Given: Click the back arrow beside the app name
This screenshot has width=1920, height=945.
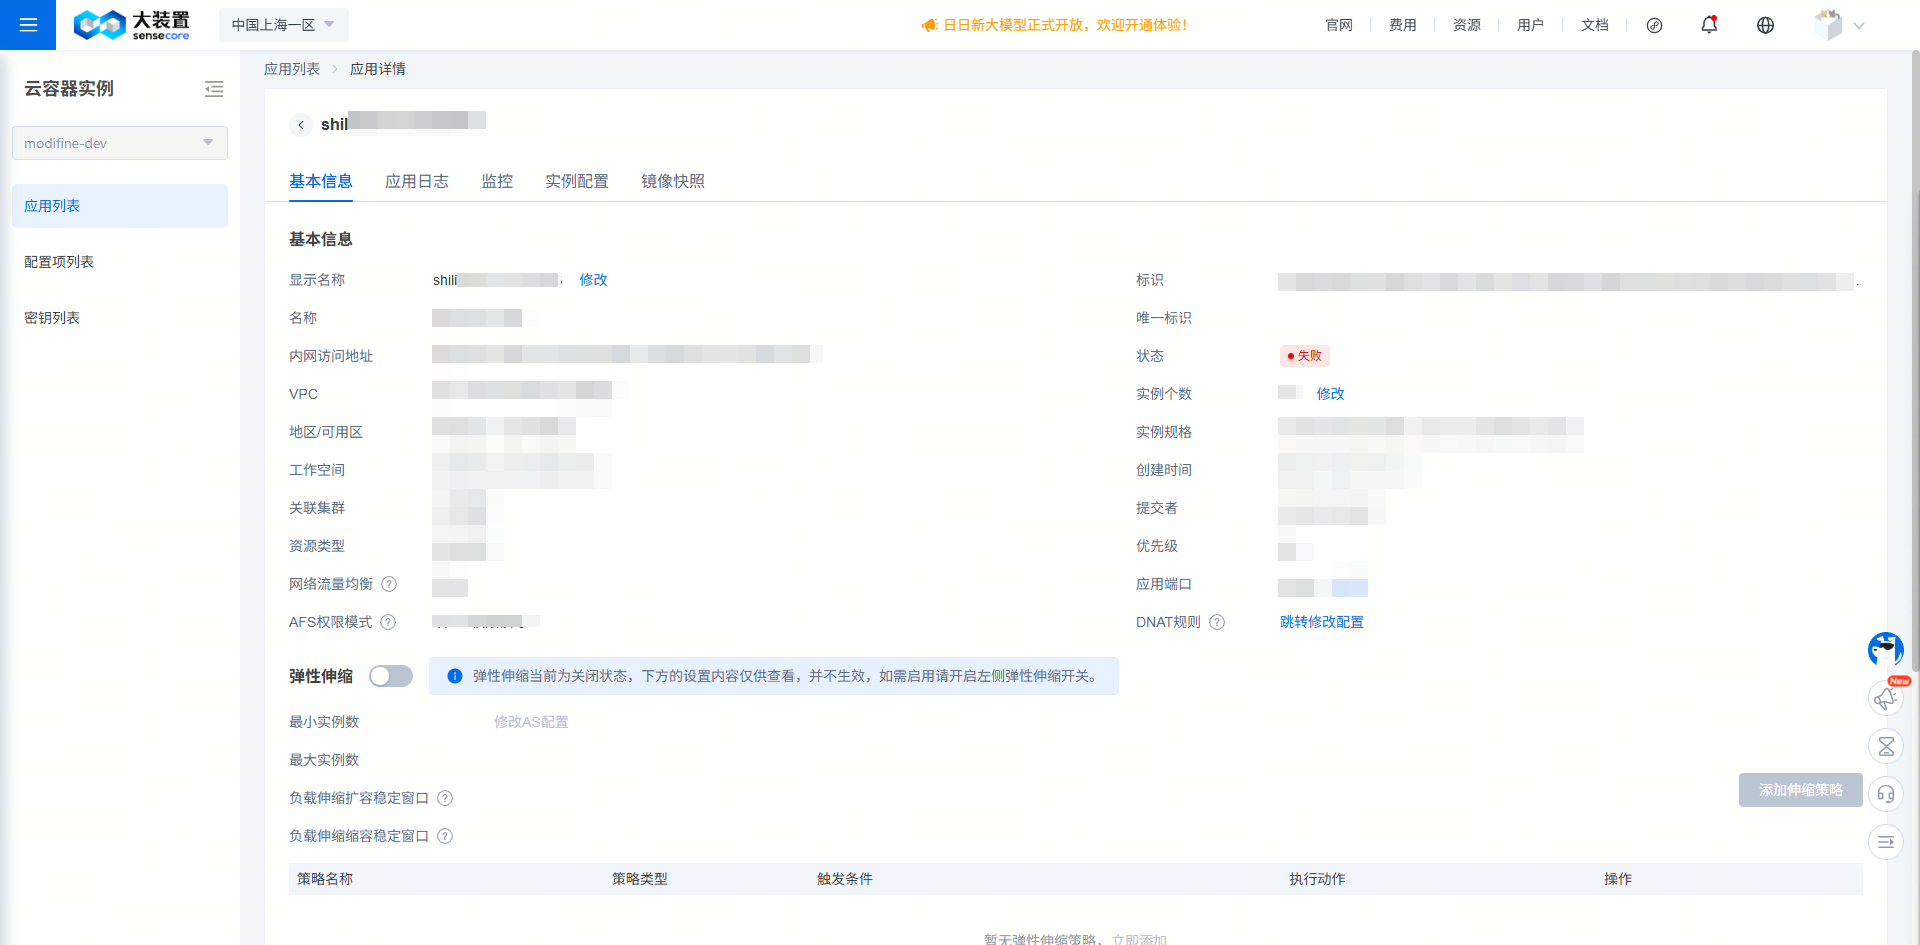Looking at the screenshot, I should pos(301,125).
